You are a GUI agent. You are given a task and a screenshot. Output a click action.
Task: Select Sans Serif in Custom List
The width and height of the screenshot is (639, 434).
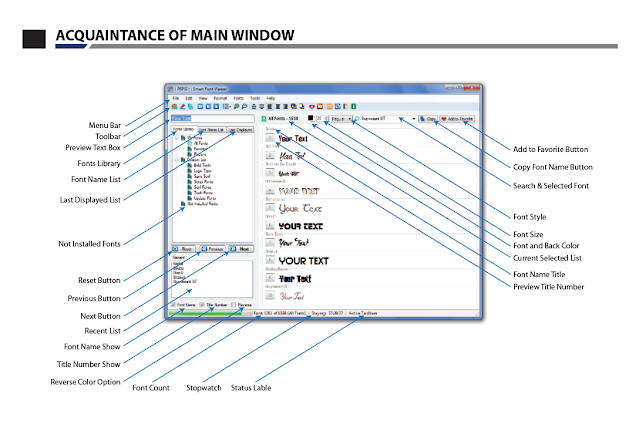202,176
